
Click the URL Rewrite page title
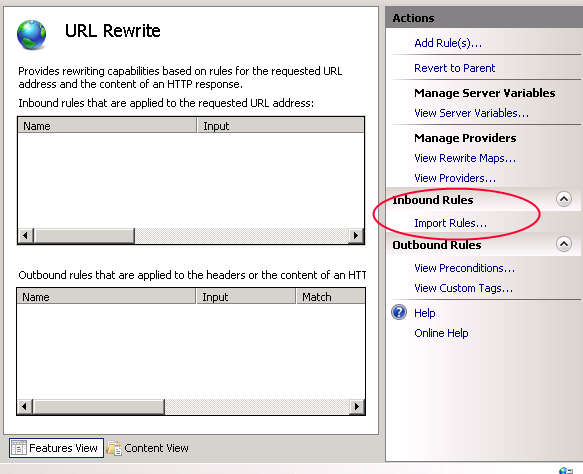113,30
